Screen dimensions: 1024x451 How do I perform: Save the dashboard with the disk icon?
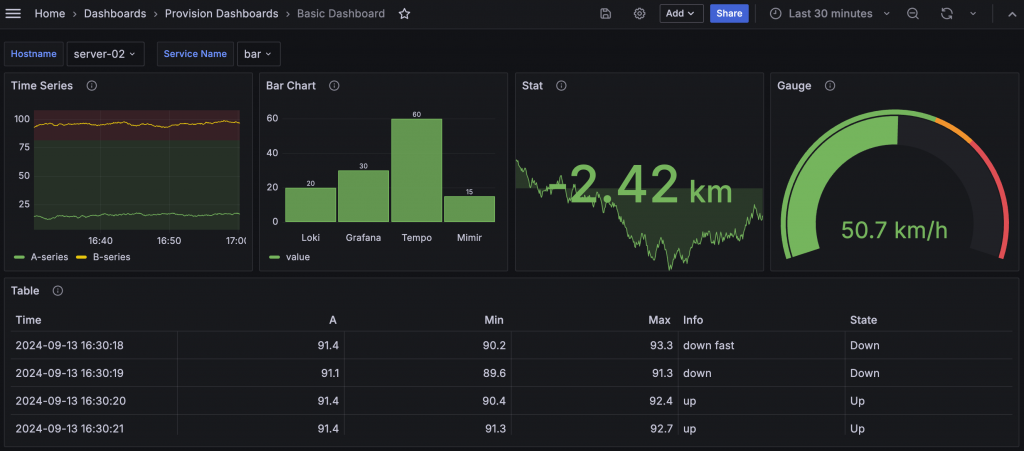click(605, 14)
